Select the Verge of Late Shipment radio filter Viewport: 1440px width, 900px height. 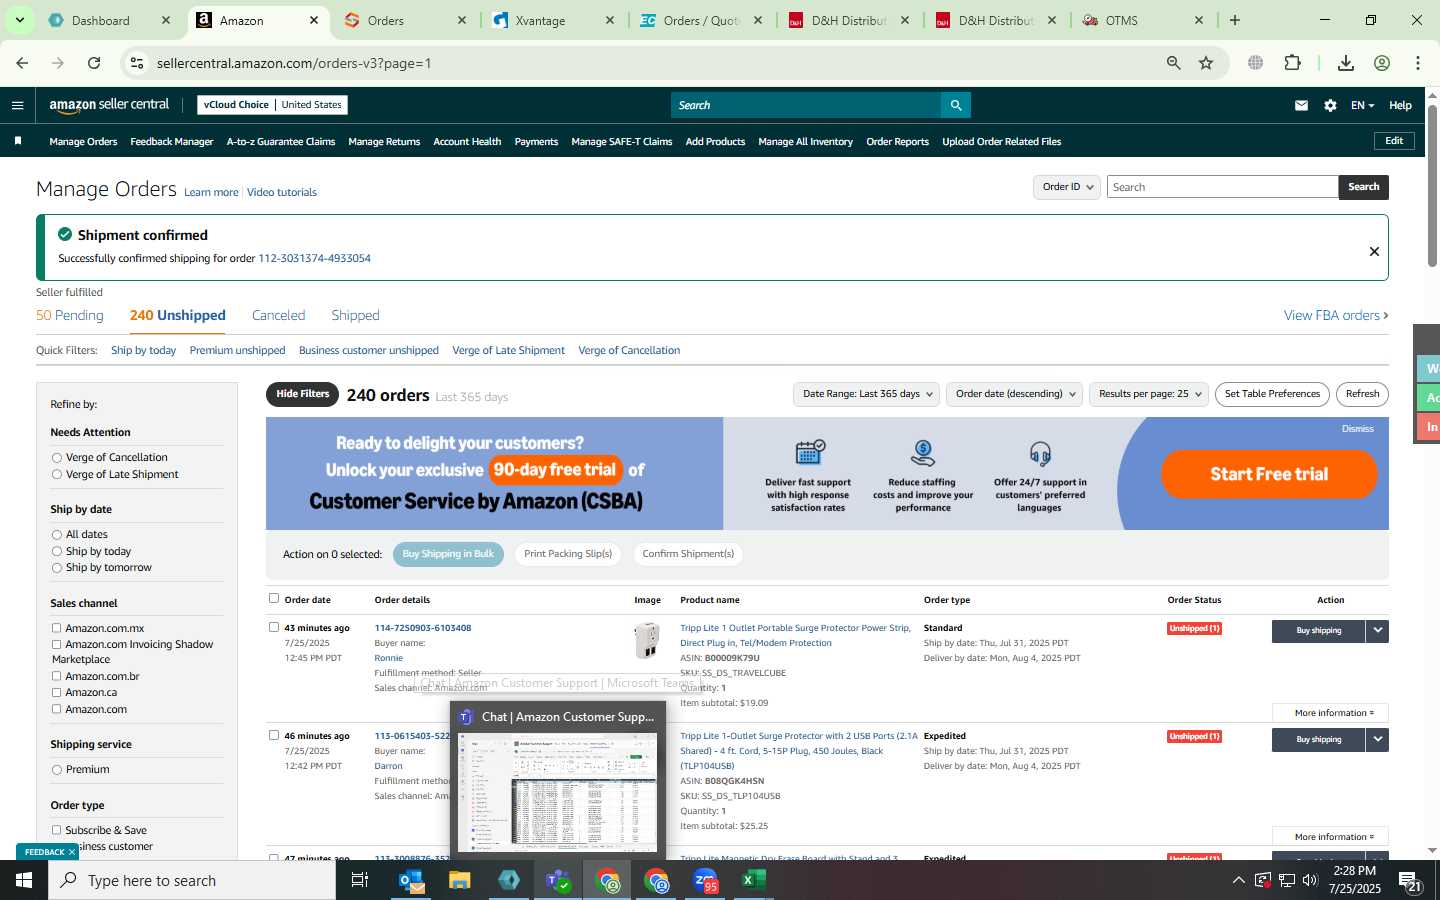[x=57, y=475]
